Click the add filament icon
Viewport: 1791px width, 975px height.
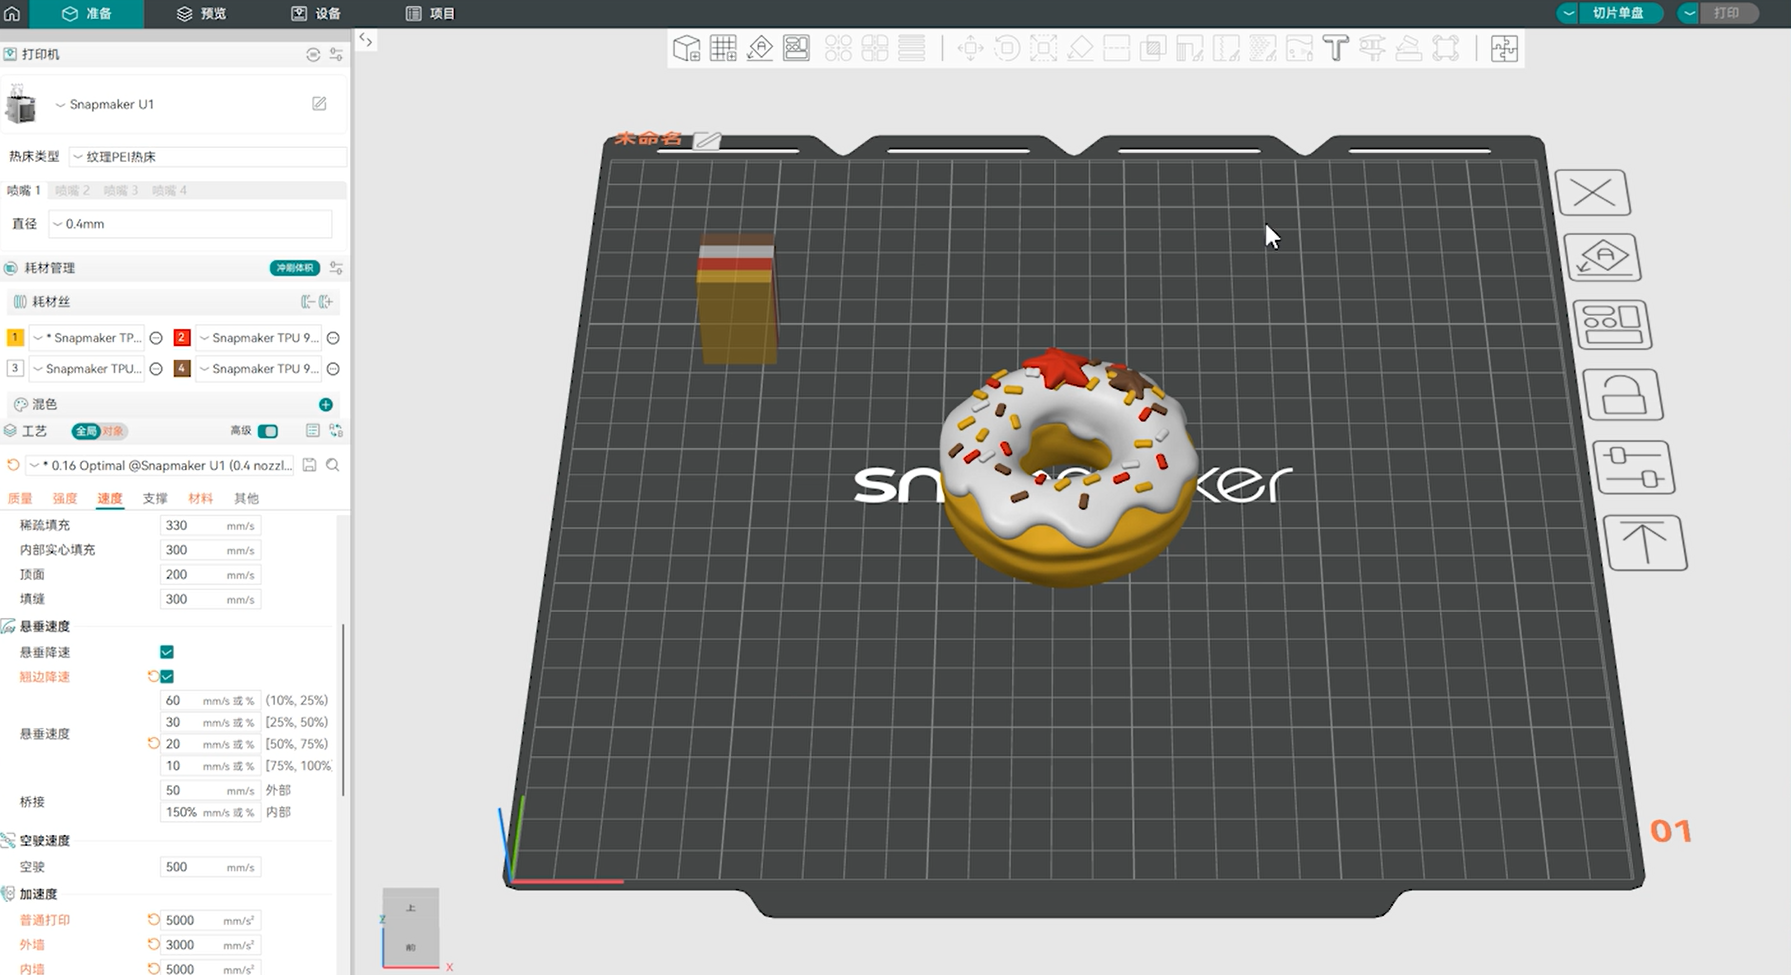point(326,301)
